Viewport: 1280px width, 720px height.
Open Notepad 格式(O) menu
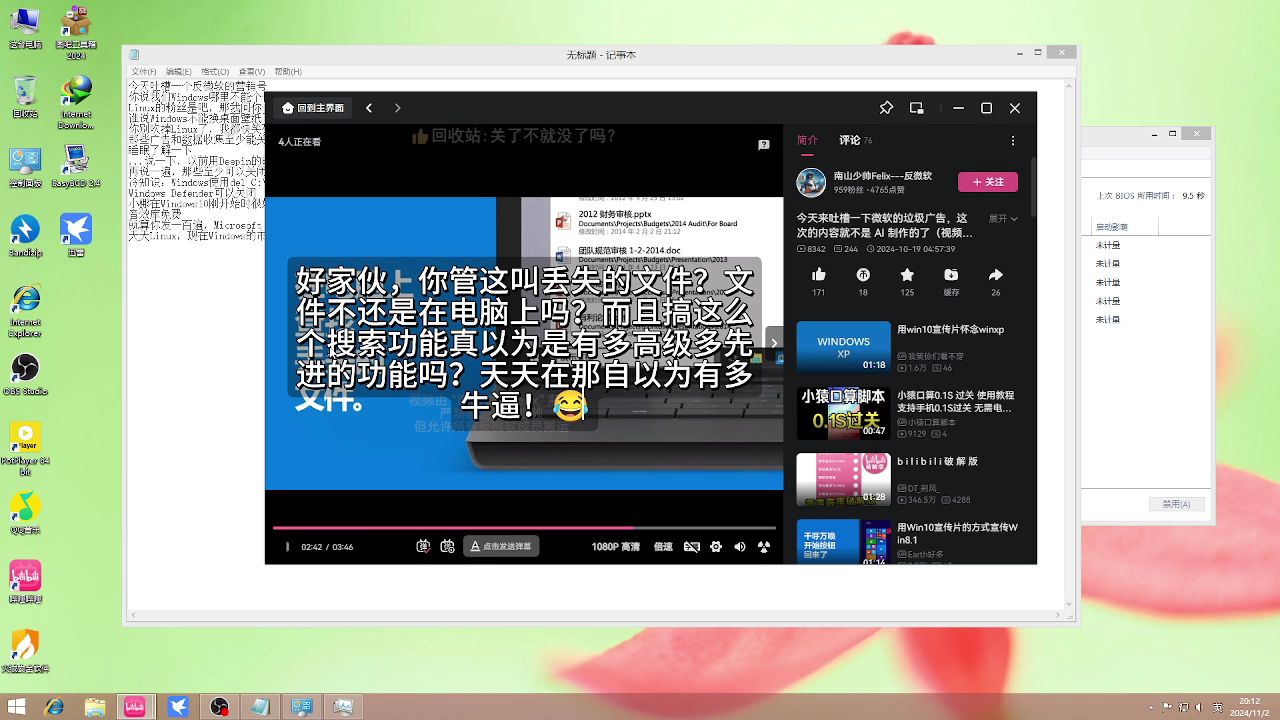pyautogui.click(x=215, y=72)
